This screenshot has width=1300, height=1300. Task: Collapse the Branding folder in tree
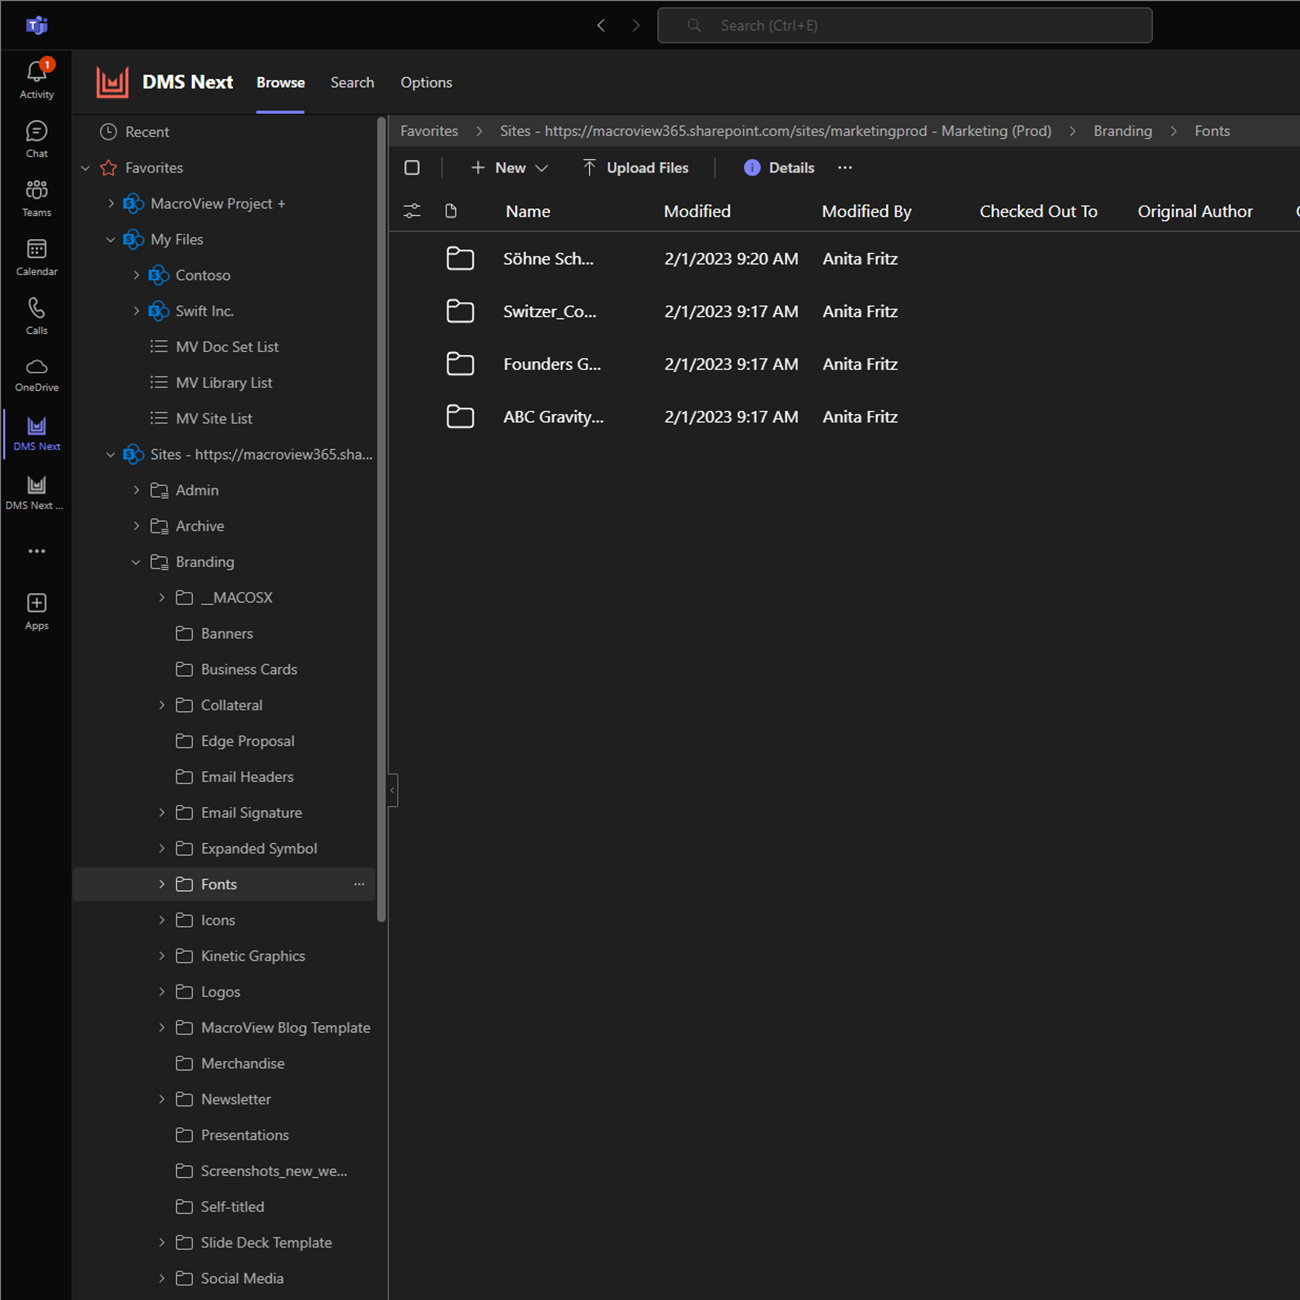coord(136,562)
